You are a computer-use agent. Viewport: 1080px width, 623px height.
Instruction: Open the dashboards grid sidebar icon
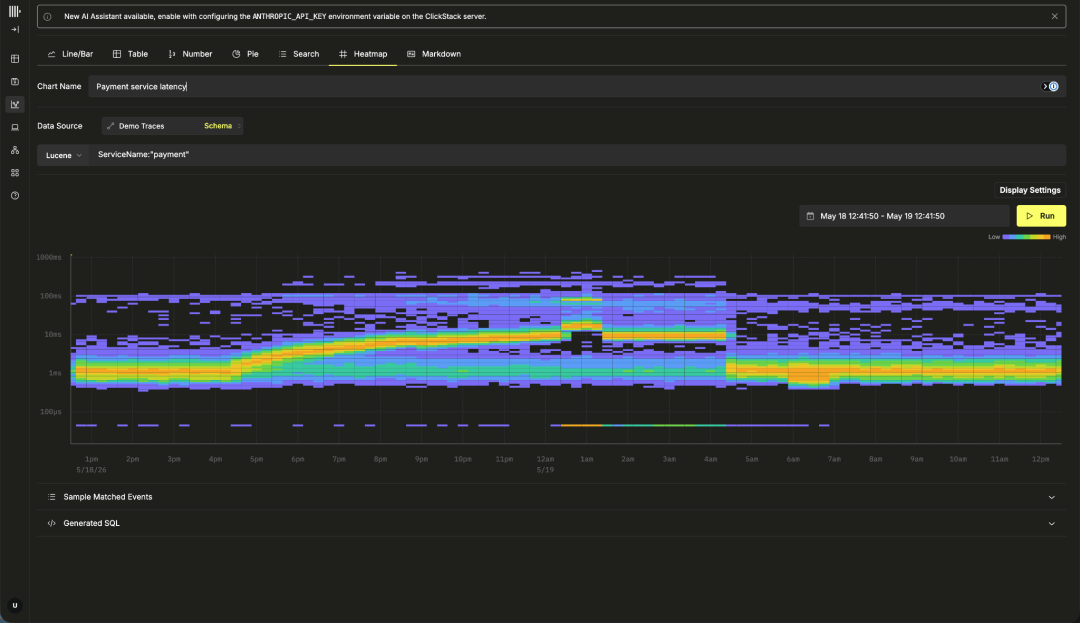click(x=15, y=173)
